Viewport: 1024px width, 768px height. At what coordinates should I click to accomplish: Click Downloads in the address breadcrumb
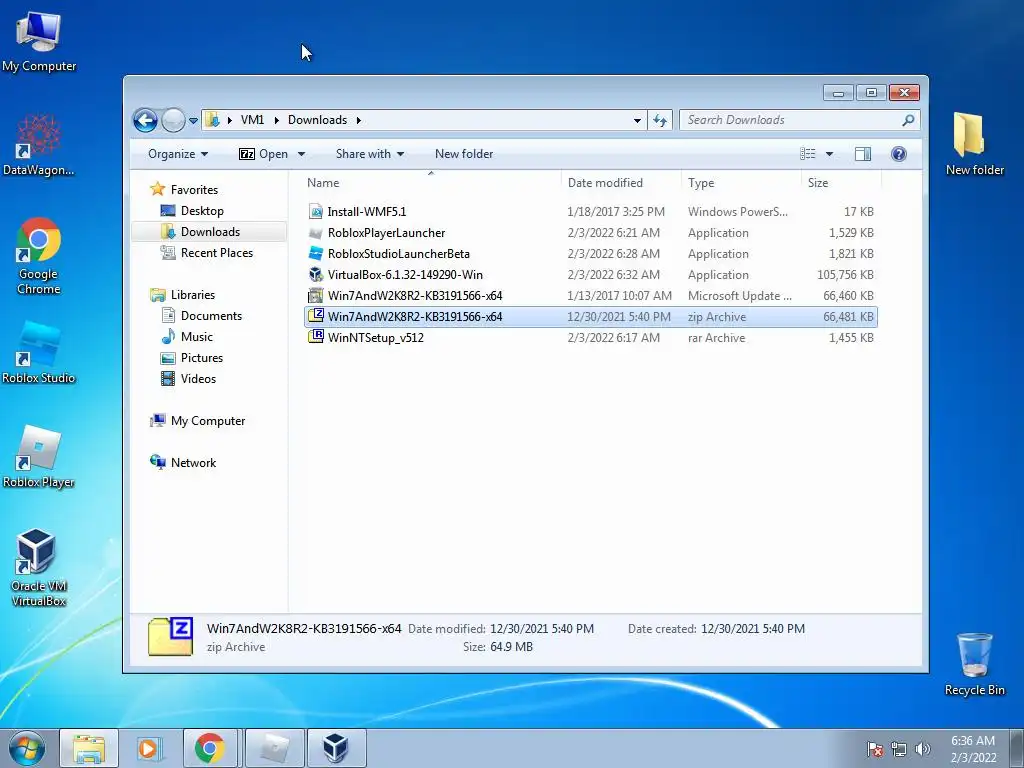click(317, 120)
